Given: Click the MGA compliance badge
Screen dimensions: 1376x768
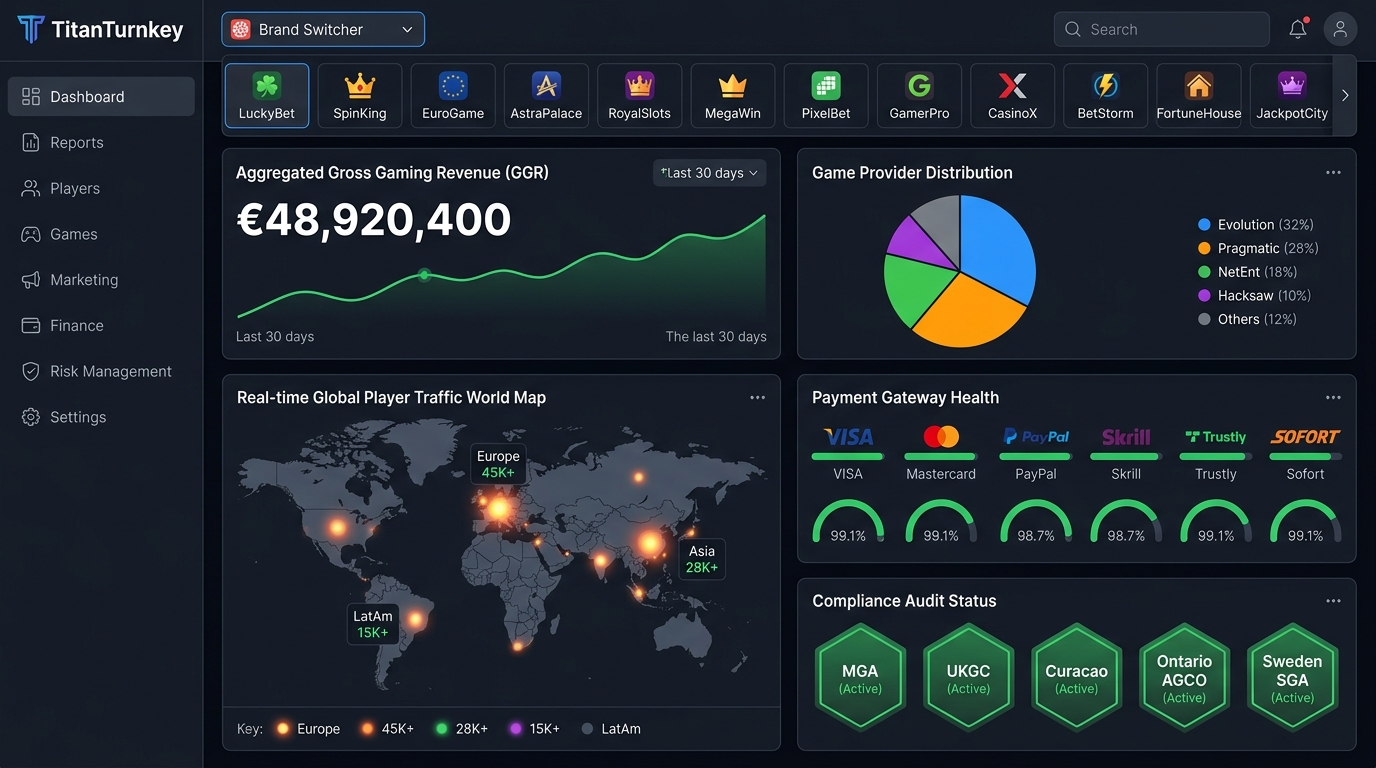Looking at the screenshot, I should pyautogui.click(x=860, y=679).
